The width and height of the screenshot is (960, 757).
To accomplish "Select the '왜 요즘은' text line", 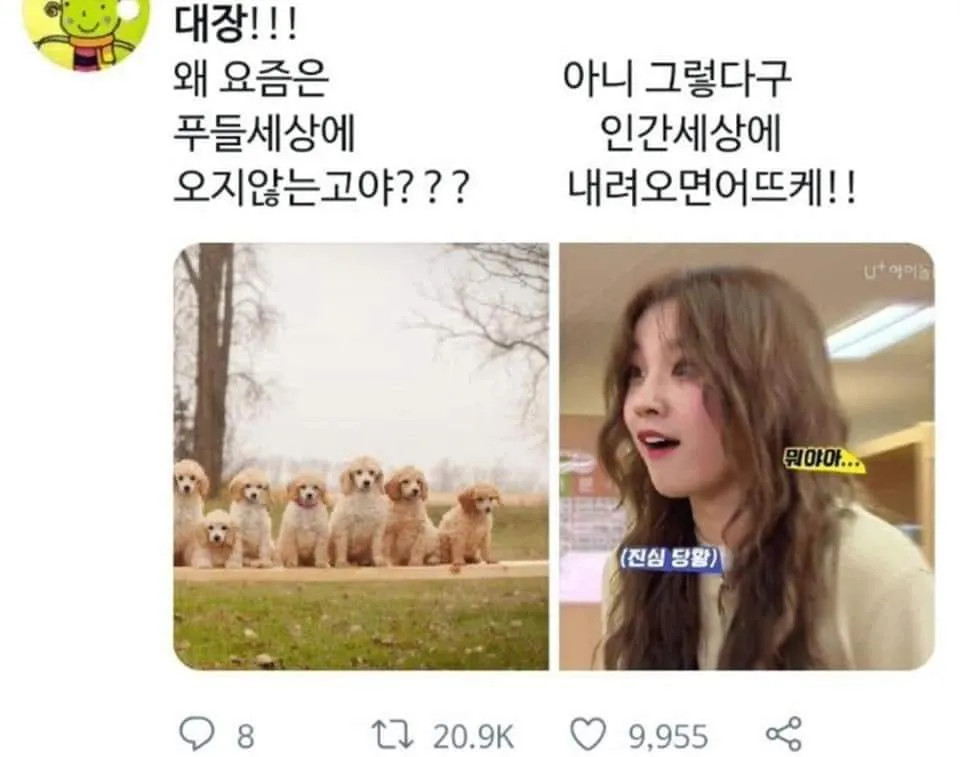I will 252,78.
